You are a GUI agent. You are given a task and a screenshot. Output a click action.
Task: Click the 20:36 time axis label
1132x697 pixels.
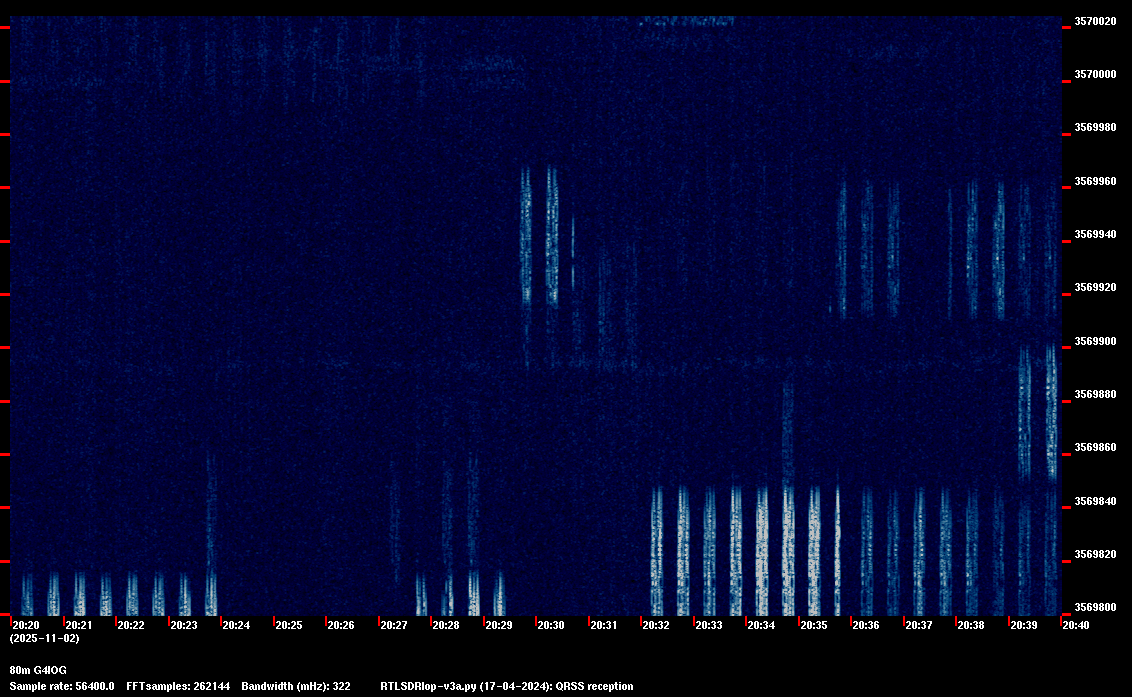[x=866, y=625]
